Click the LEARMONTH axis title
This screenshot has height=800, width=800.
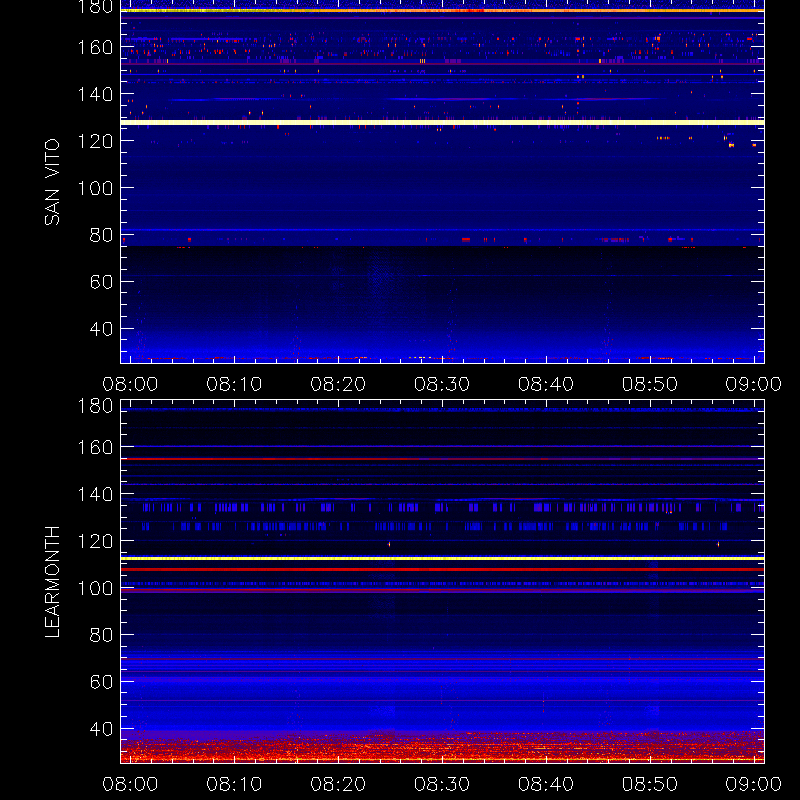tap(52, 582)
